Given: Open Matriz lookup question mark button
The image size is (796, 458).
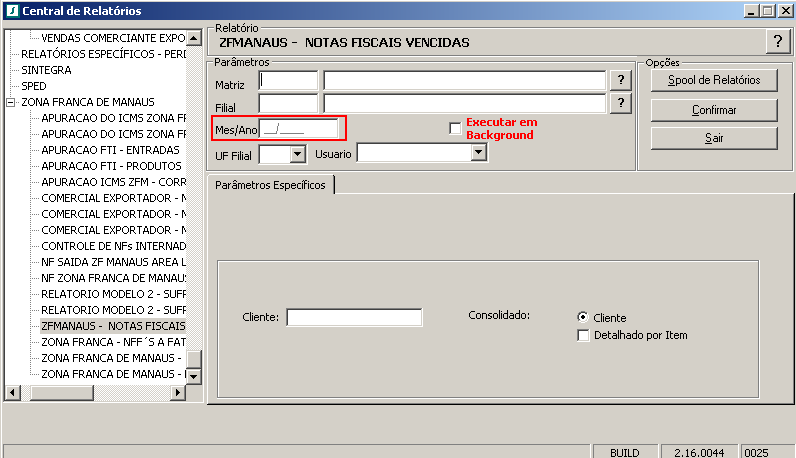Looking at the screenshot, I should (x=620, y=80).
